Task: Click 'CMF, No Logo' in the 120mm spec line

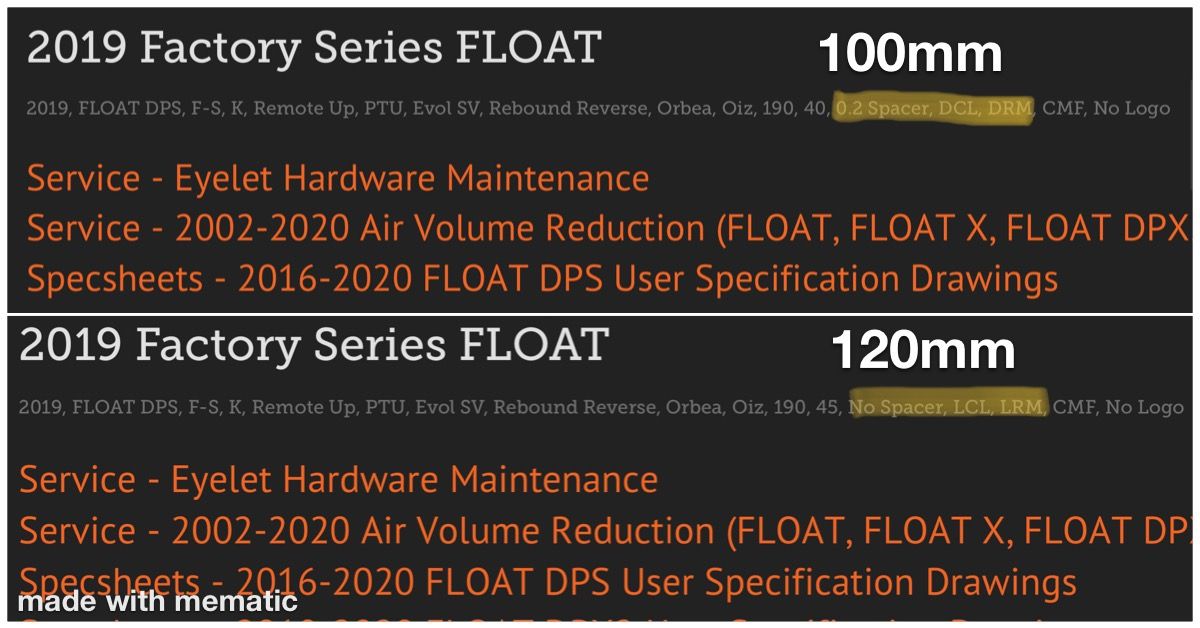Action: pos(1118,407)
